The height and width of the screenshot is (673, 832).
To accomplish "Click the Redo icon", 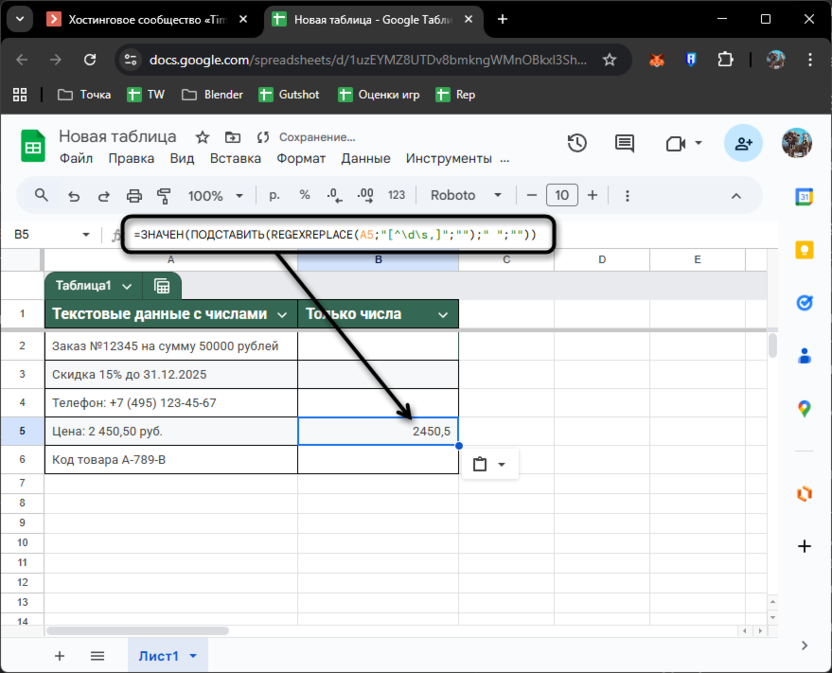I will click(x=102, y=196).
